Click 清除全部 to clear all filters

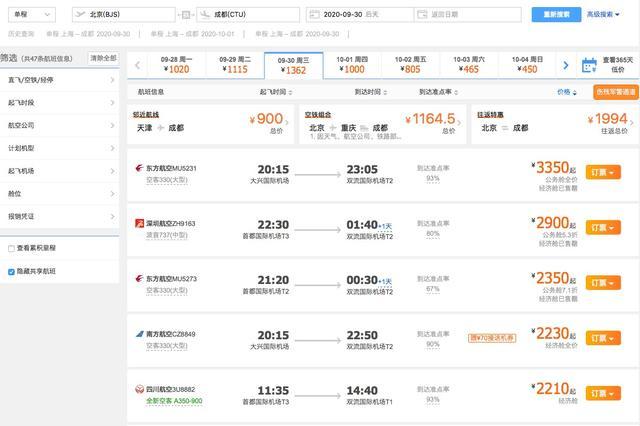click(x=103, y=58)
